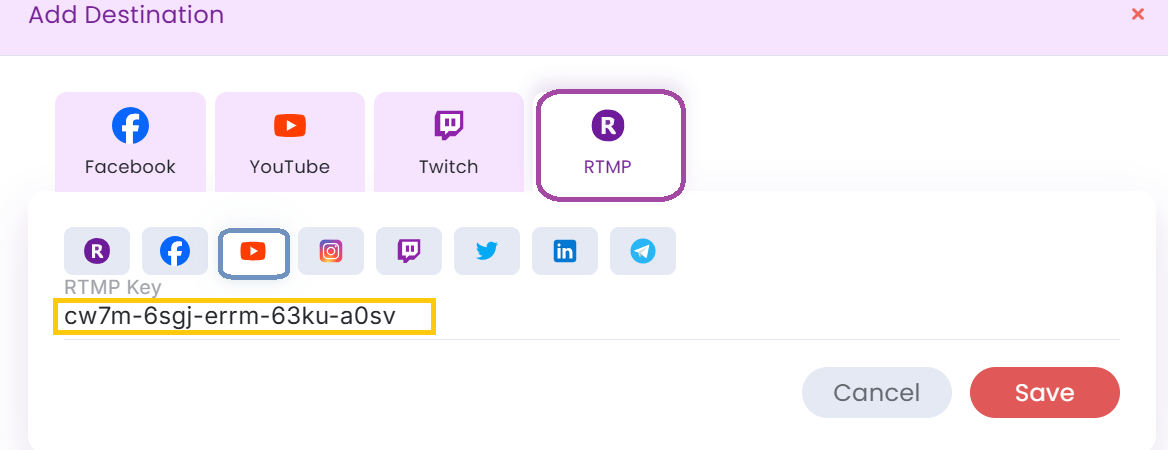Select the custom RTMP preset icon
Image resolution: width=1168 pixels, height=450 pixels.
point(97,251)
